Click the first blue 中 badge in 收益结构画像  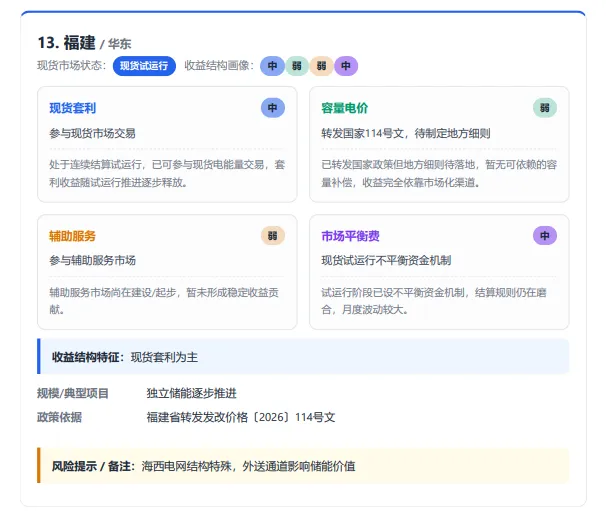click(x=272, y=66)
